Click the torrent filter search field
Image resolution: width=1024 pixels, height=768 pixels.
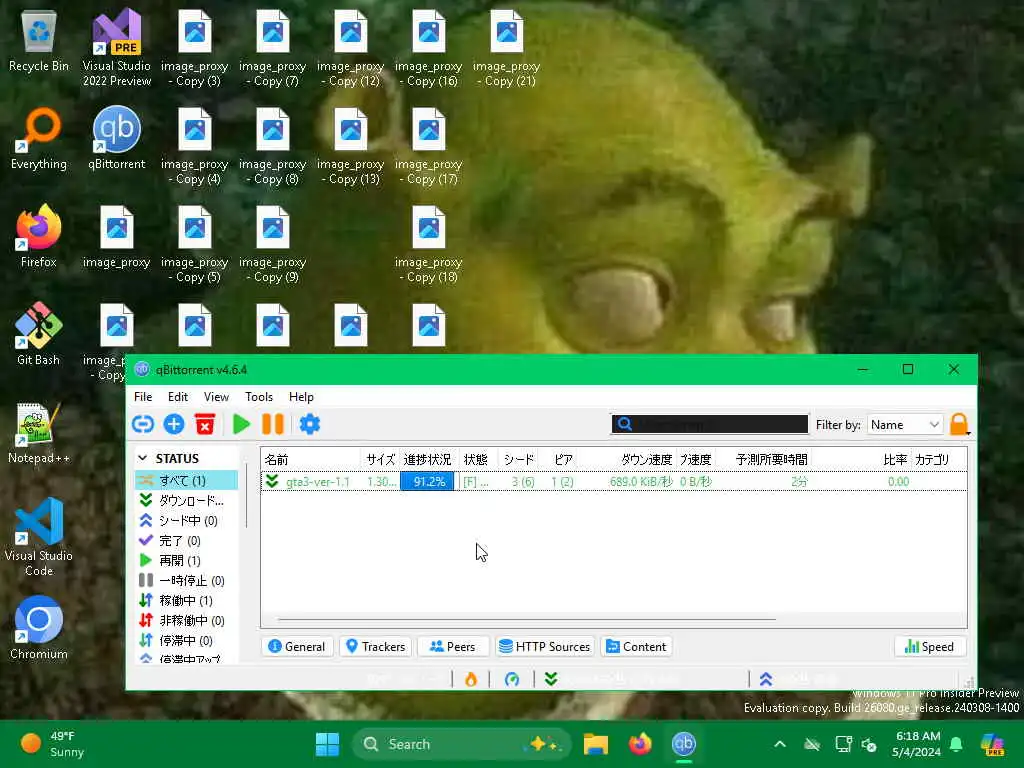[x=710, y=424]
